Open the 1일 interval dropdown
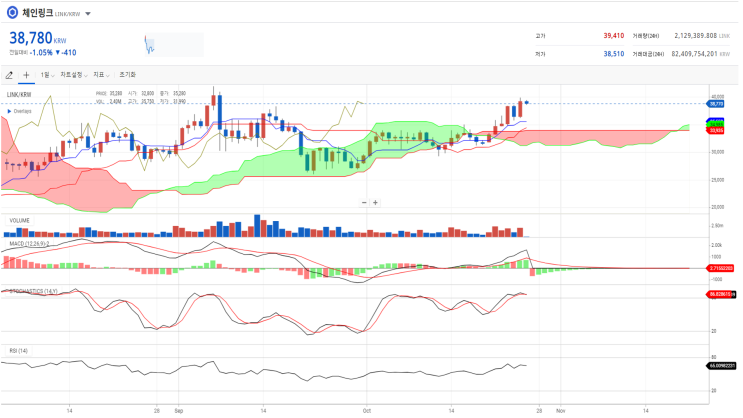The width and height of the screenshot is (743, 418). [47, 75]
